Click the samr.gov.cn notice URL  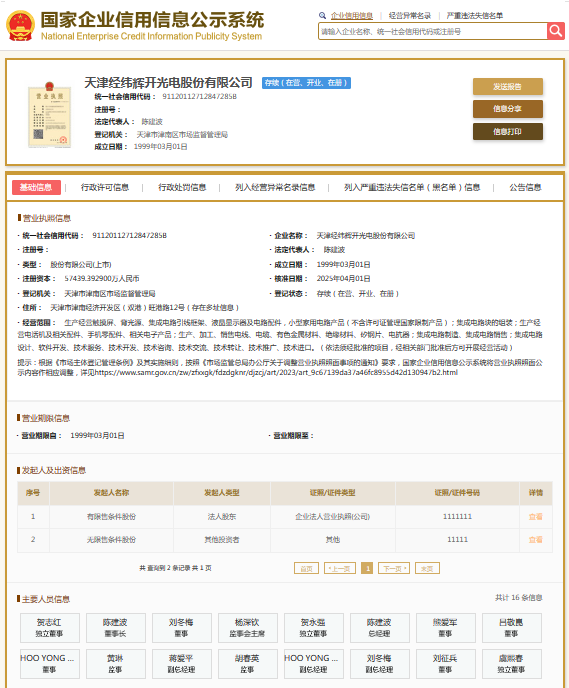click(276, 373)
